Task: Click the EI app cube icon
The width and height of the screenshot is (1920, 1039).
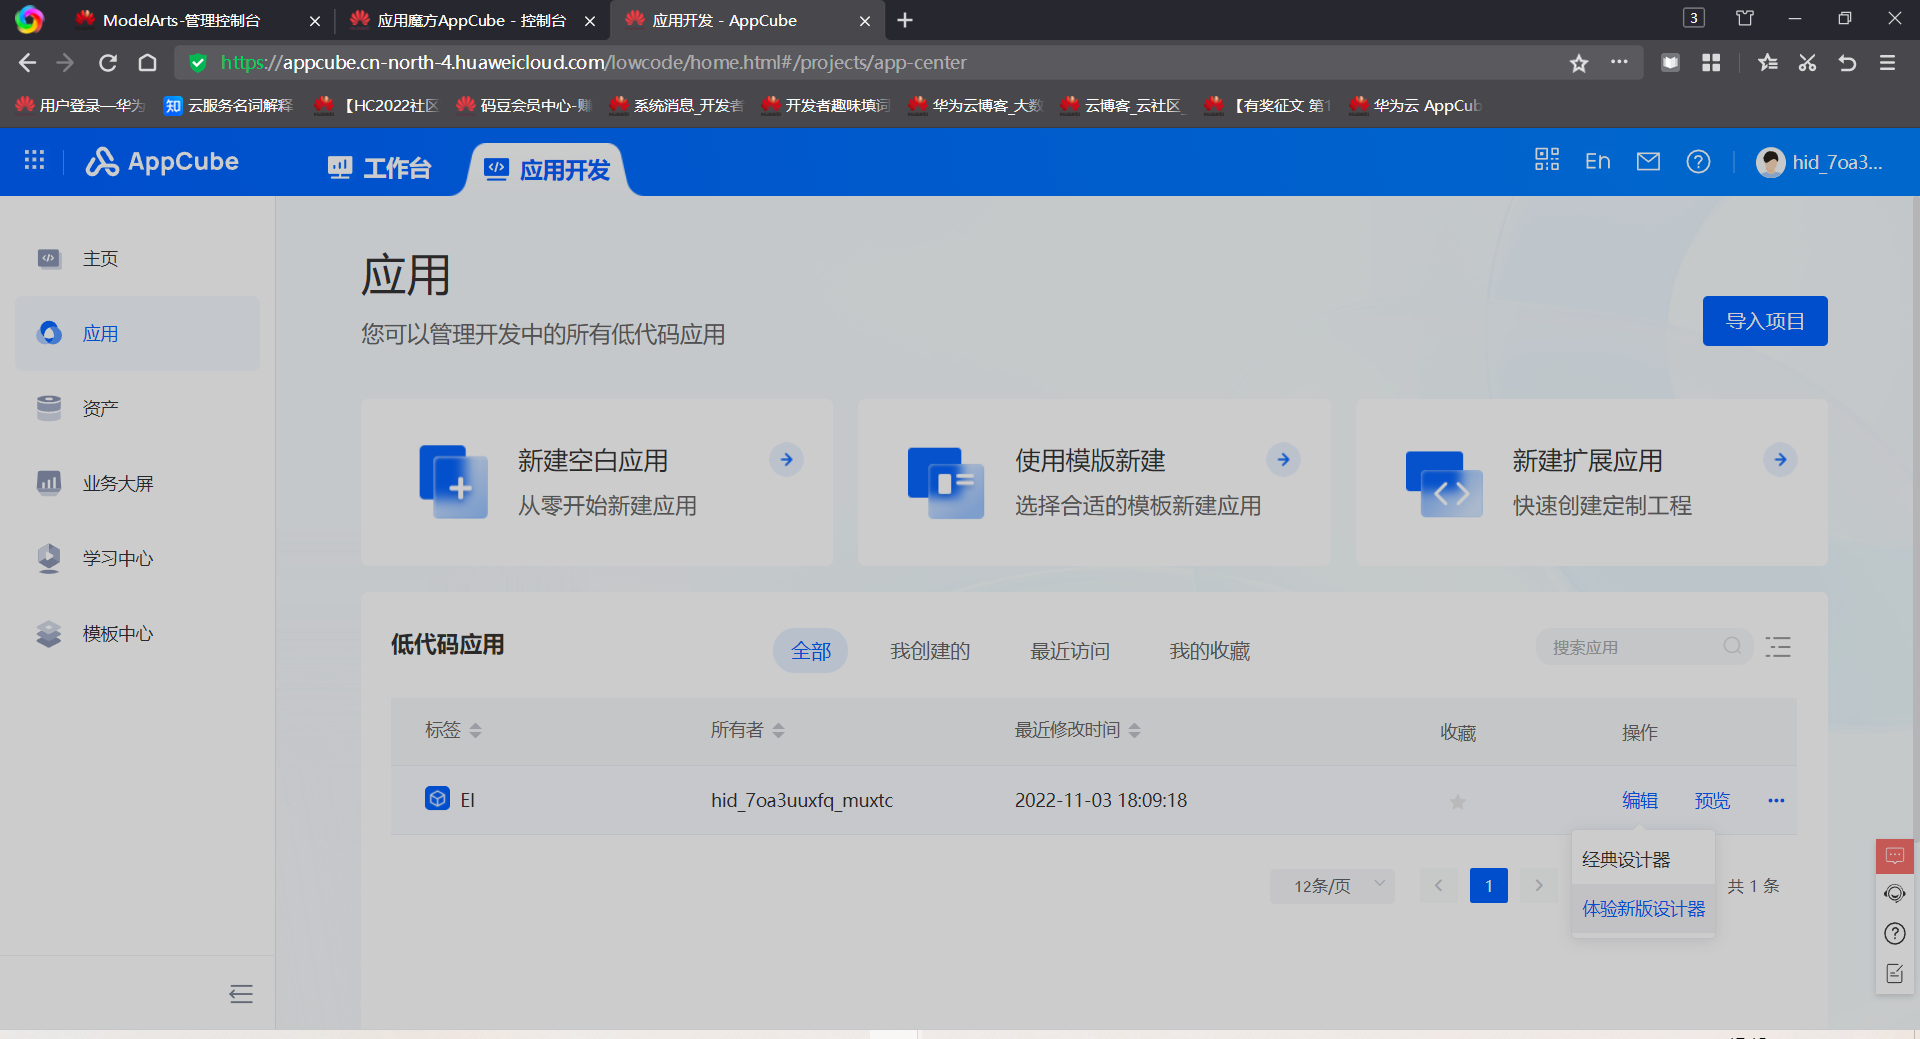Action: [437, 798]
